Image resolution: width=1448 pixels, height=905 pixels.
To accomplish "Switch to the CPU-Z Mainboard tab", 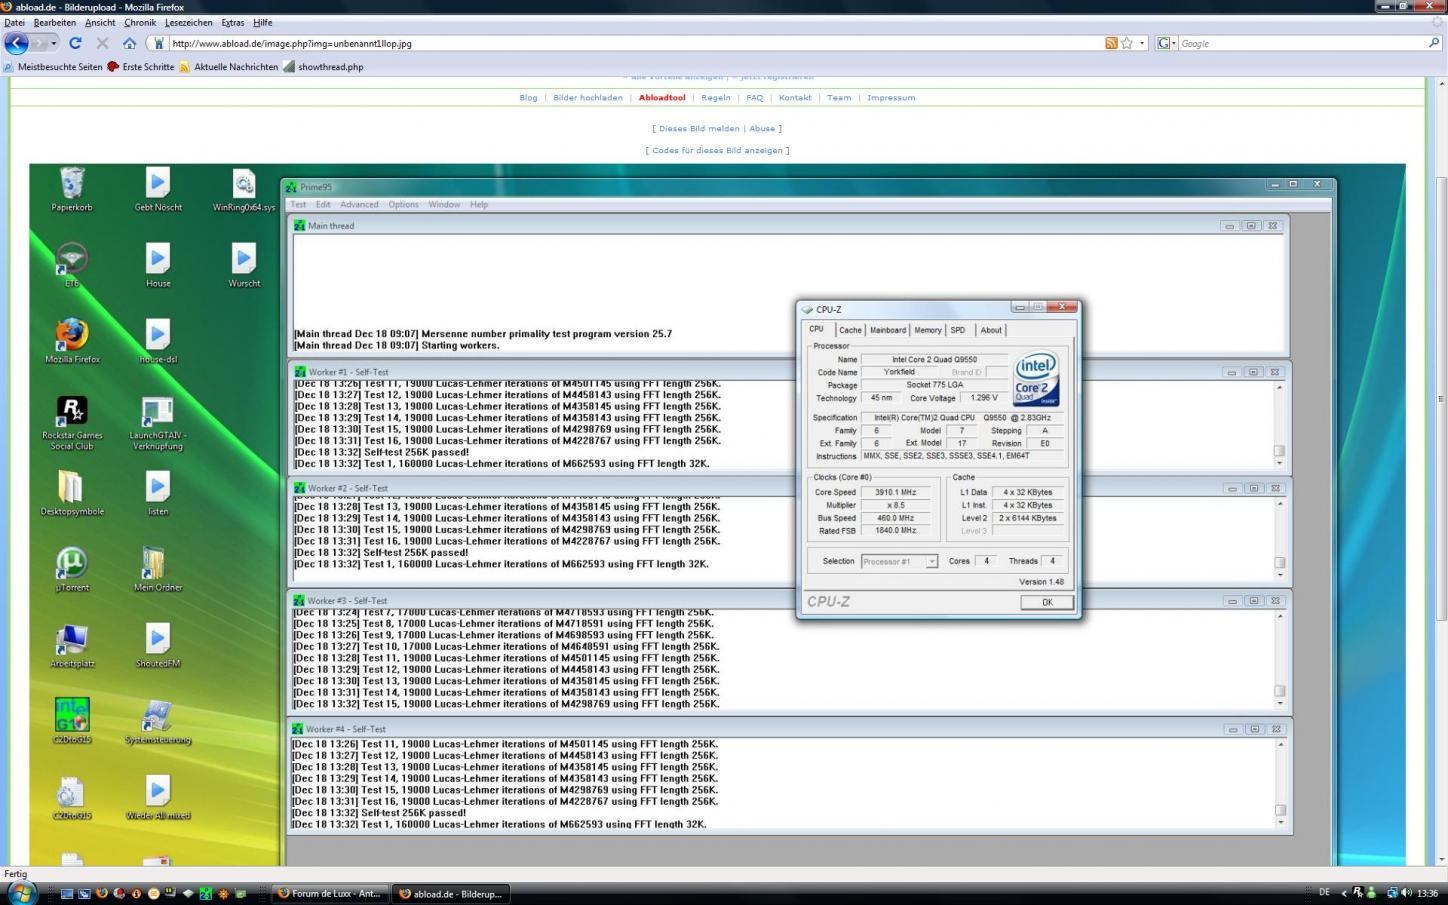I will coord(888,330).
